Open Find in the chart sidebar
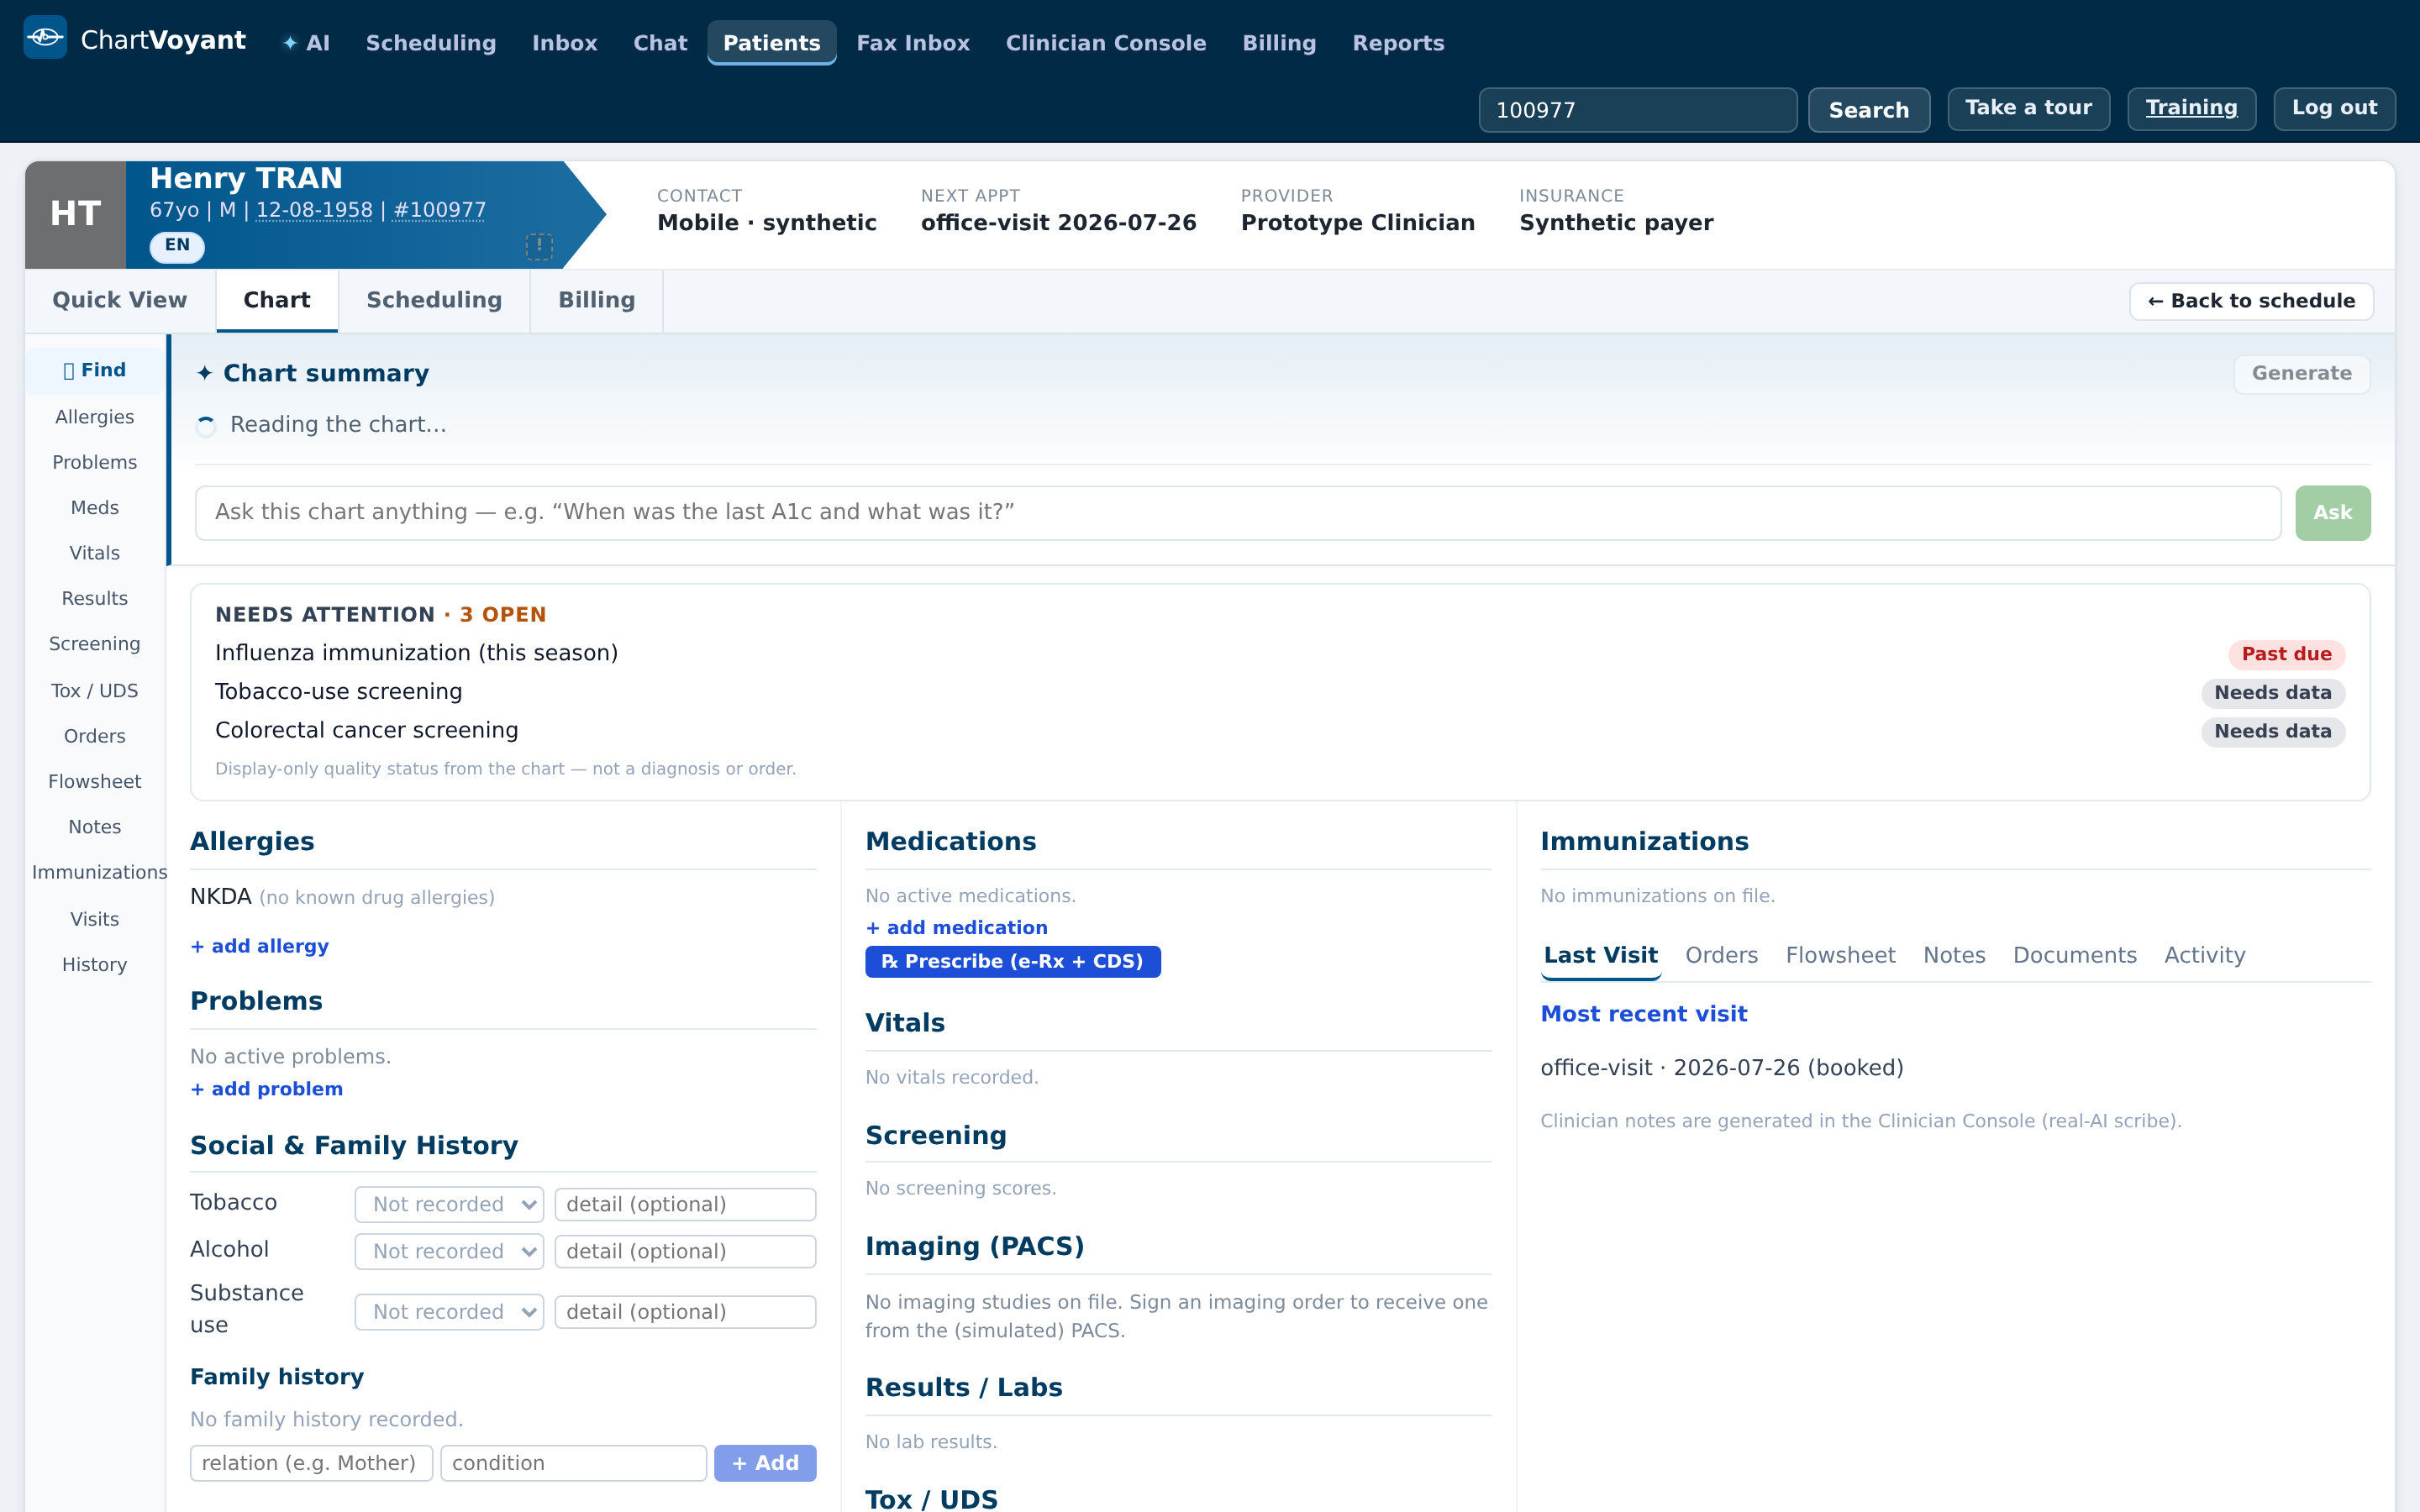Screen dimensions: 2420x1512 click(x=95, y=370)
